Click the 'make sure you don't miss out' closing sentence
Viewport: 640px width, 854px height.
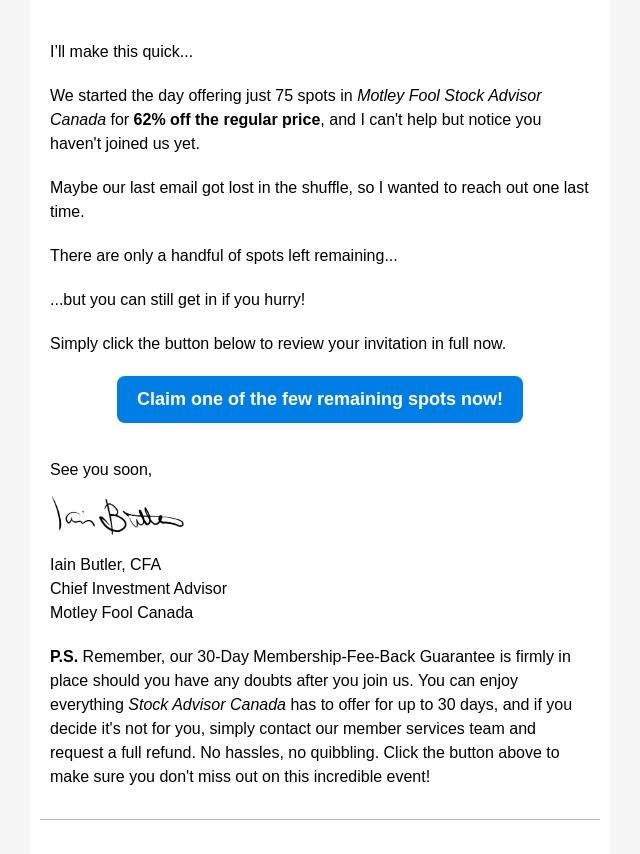click(240, 777)
